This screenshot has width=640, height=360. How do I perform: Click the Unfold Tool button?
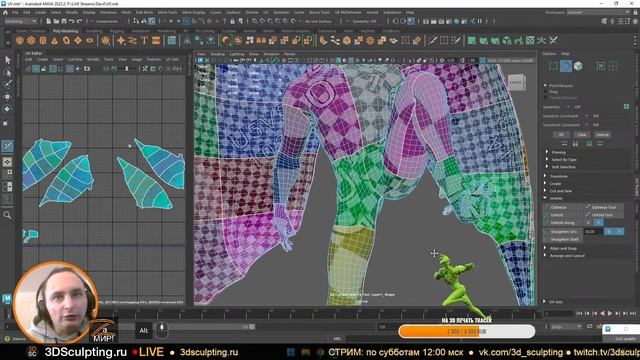604,215
